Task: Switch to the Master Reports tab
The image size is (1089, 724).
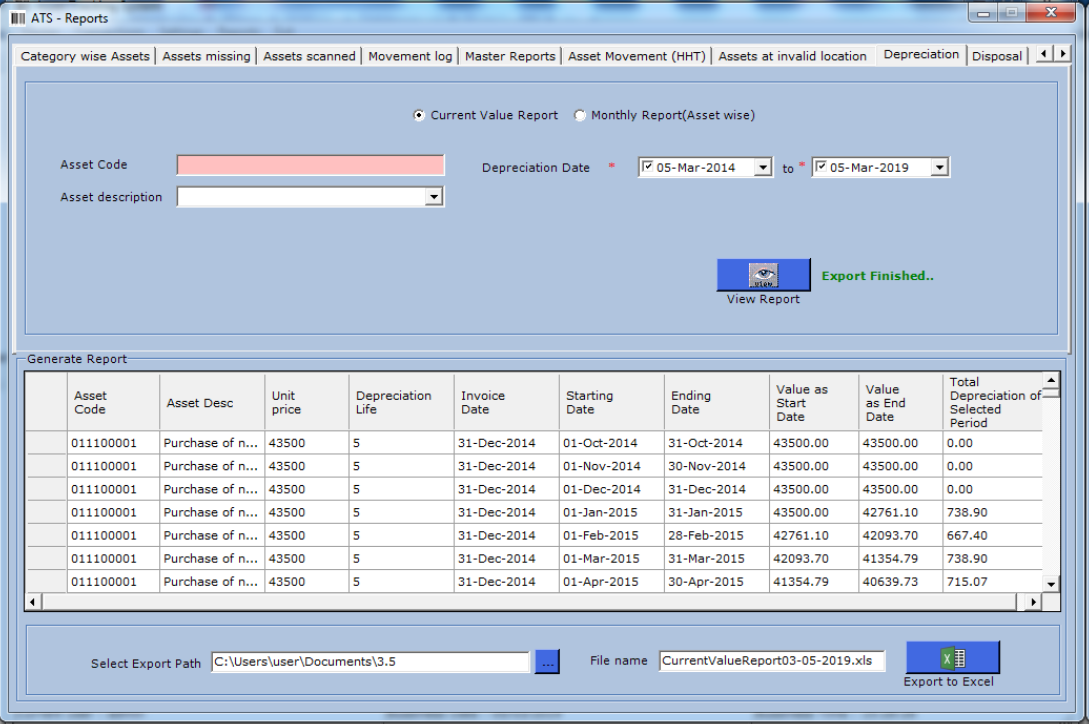Action: (509, 56)
